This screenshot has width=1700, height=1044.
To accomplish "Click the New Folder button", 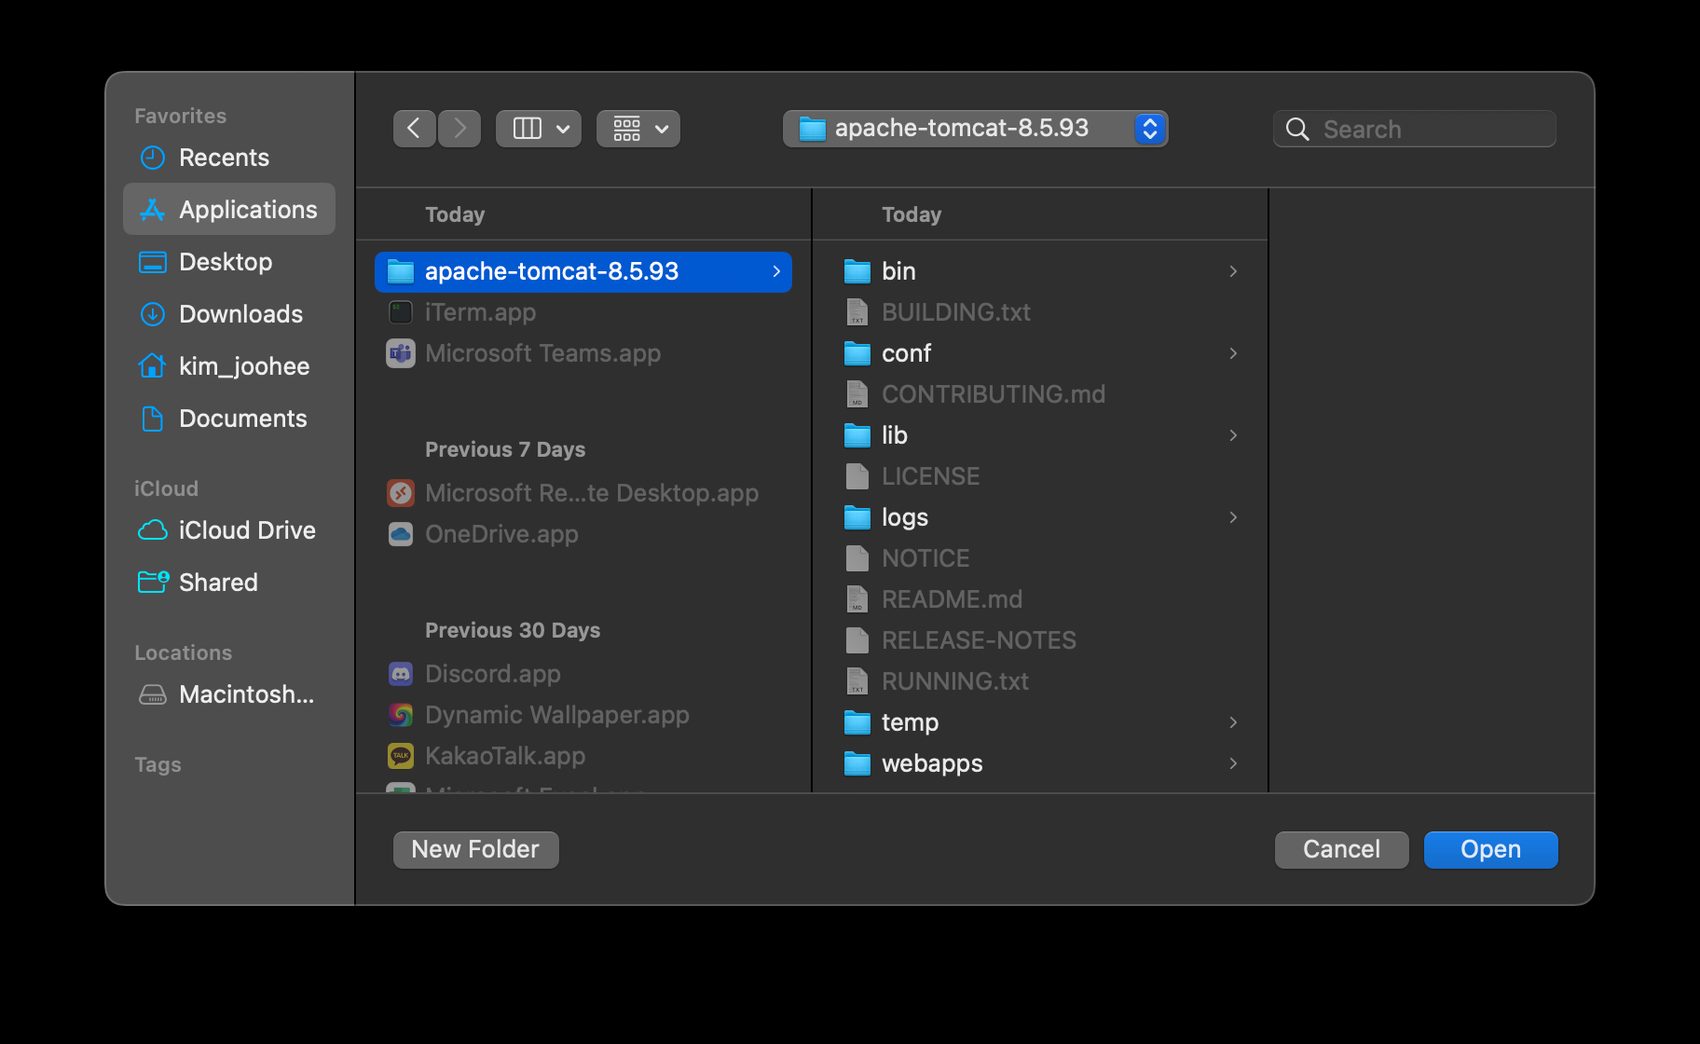I will point(475,849).
